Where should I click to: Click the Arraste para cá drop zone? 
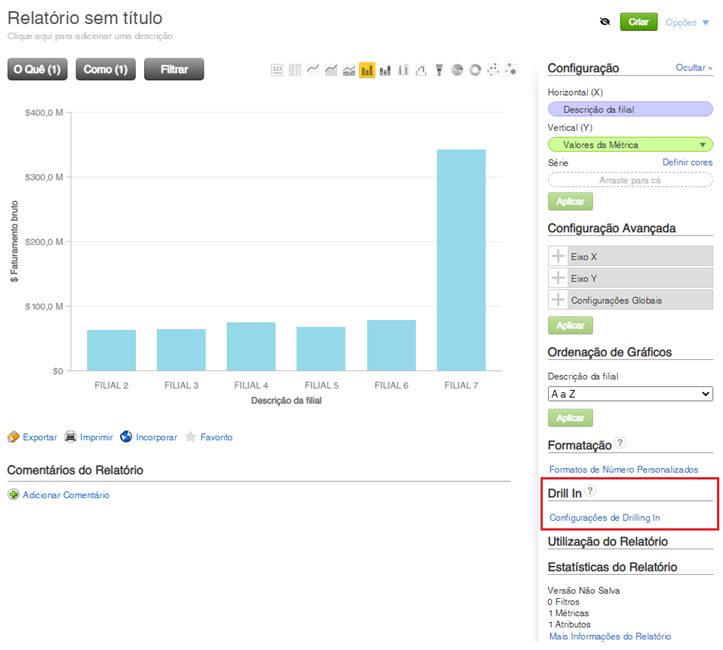click(x=630, y=180)
